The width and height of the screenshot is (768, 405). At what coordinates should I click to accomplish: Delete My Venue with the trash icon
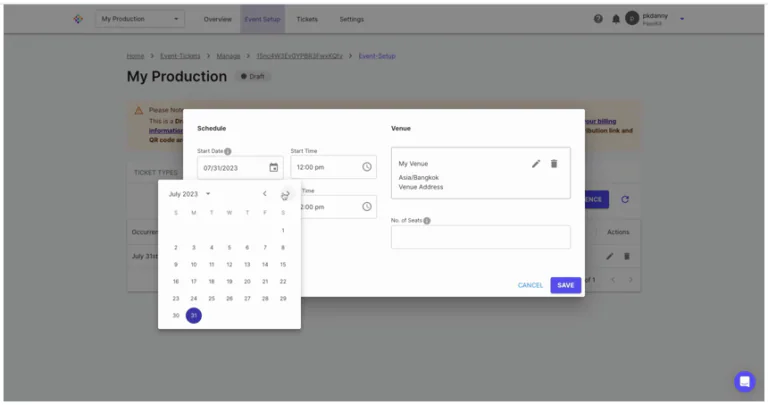pyautogui.click(x=554, y=164)
